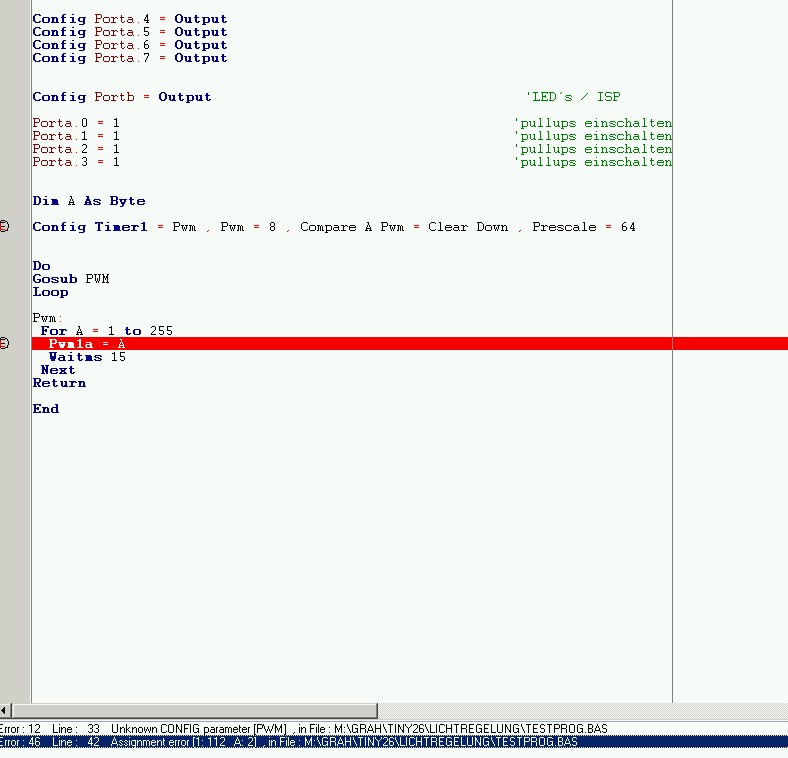
Task: Select Error 46 'Assignment error' row
Action: [394, 742]
